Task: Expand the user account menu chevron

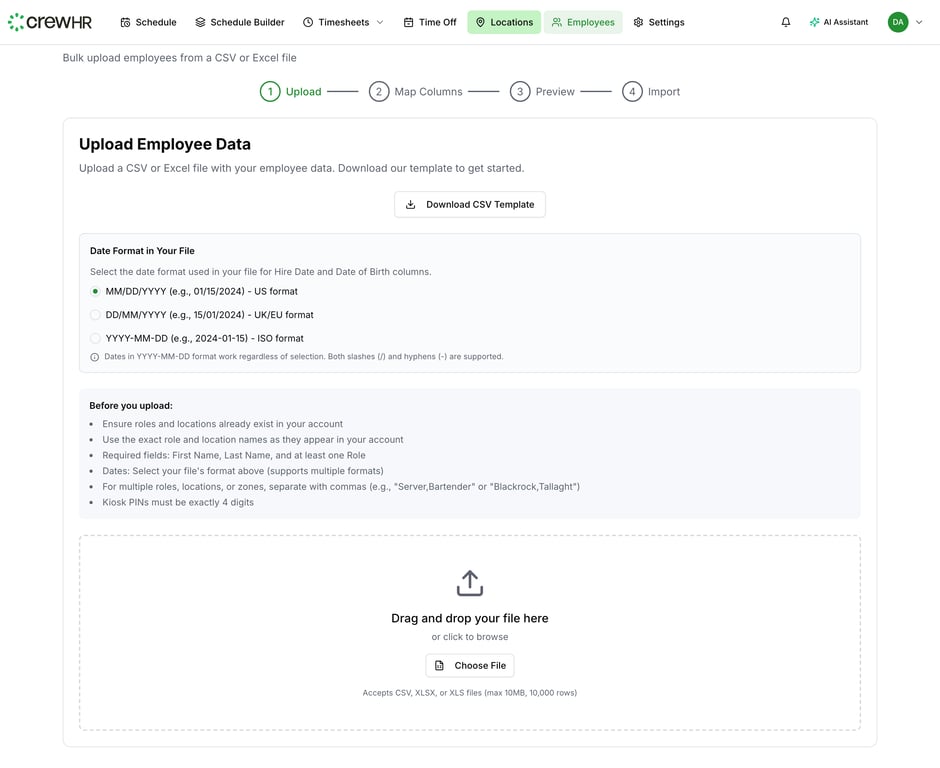Action: click(919, 22)
